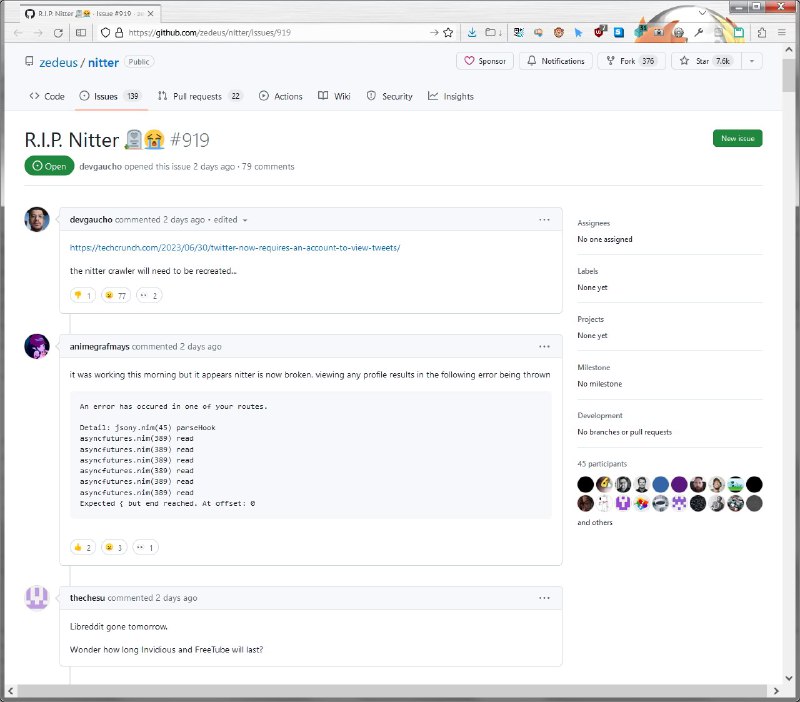Click the browser back arrow
Screen dimensions: 800x702
pos(18,33)
